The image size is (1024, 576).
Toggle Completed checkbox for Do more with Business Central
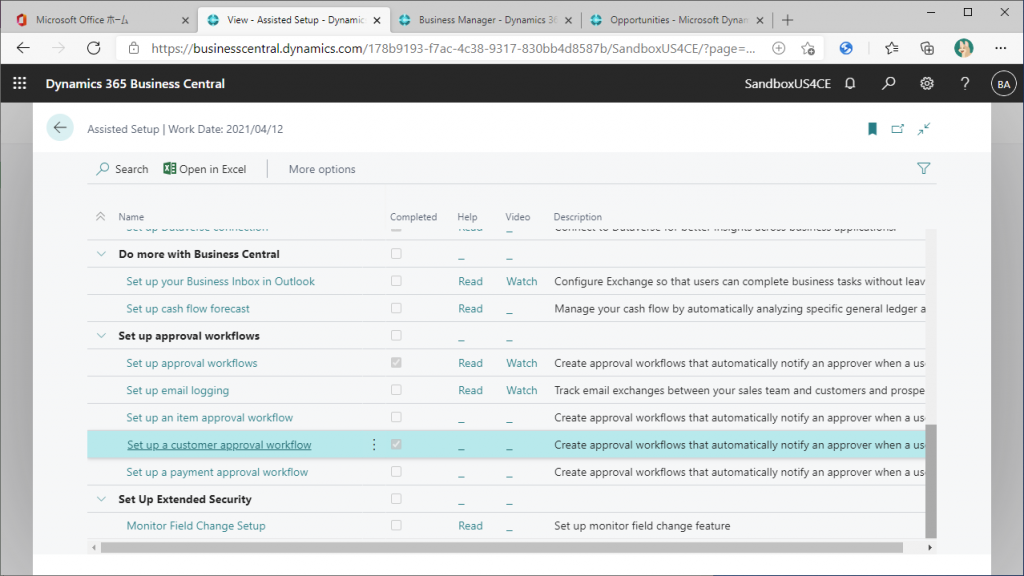[396, 253]
